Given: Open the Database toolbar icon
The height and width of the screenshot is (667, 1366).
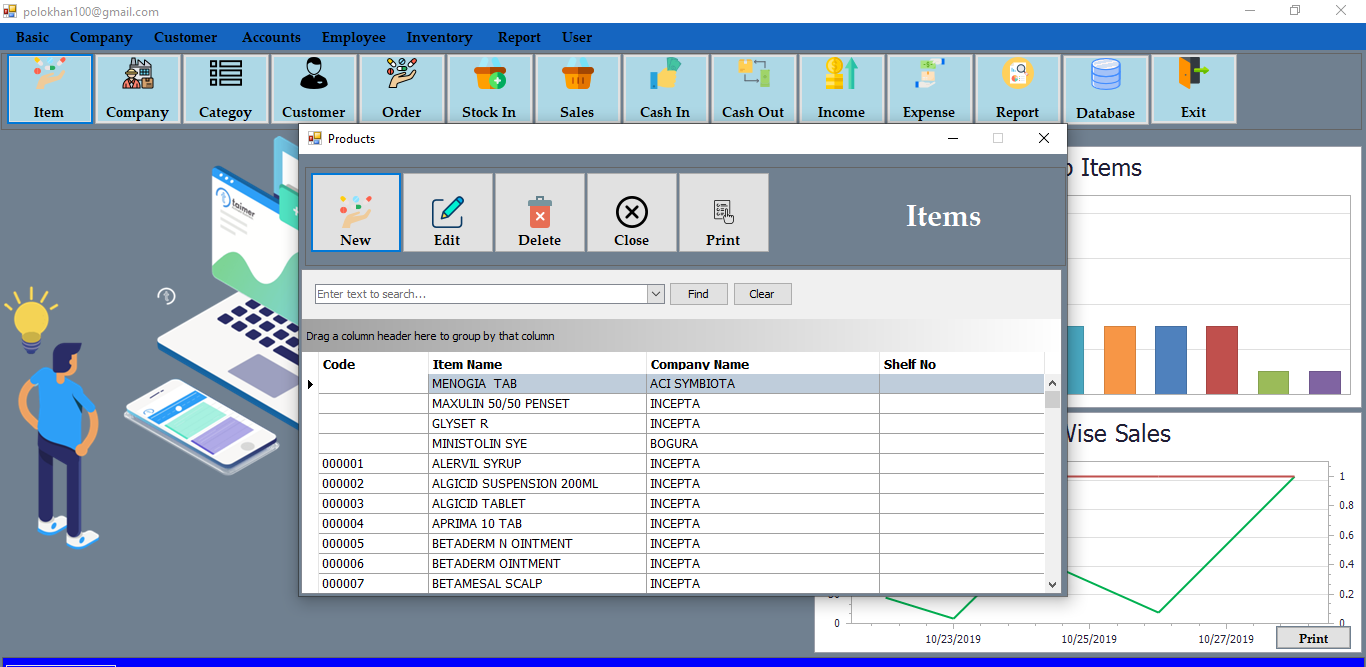Looking at the screenshot, I should pos(1105,89).
